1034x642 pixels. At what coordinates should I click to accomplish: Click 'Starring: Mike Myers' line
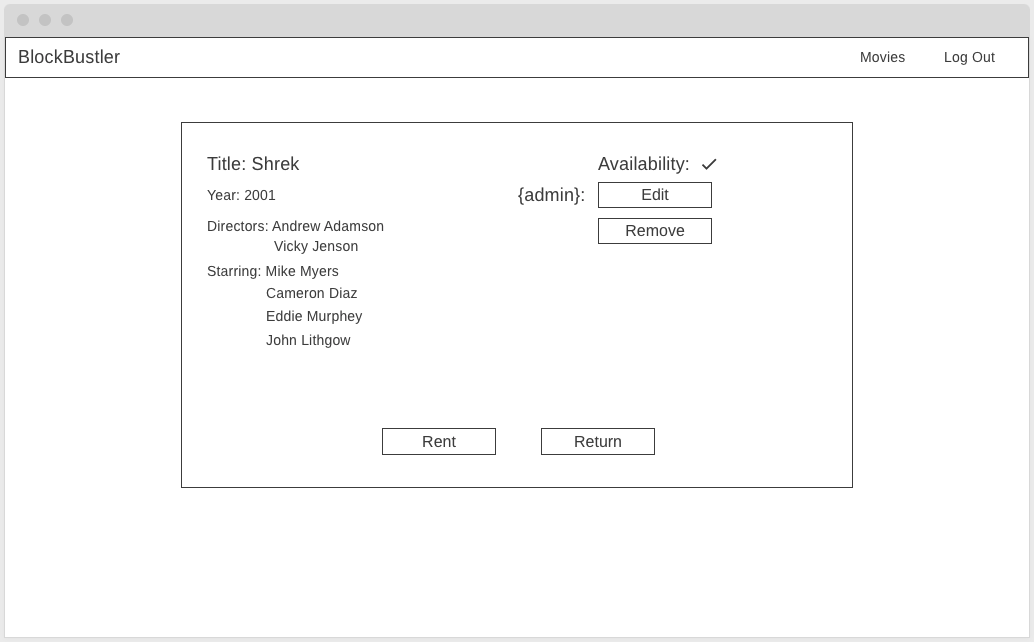tap(273, 271)
